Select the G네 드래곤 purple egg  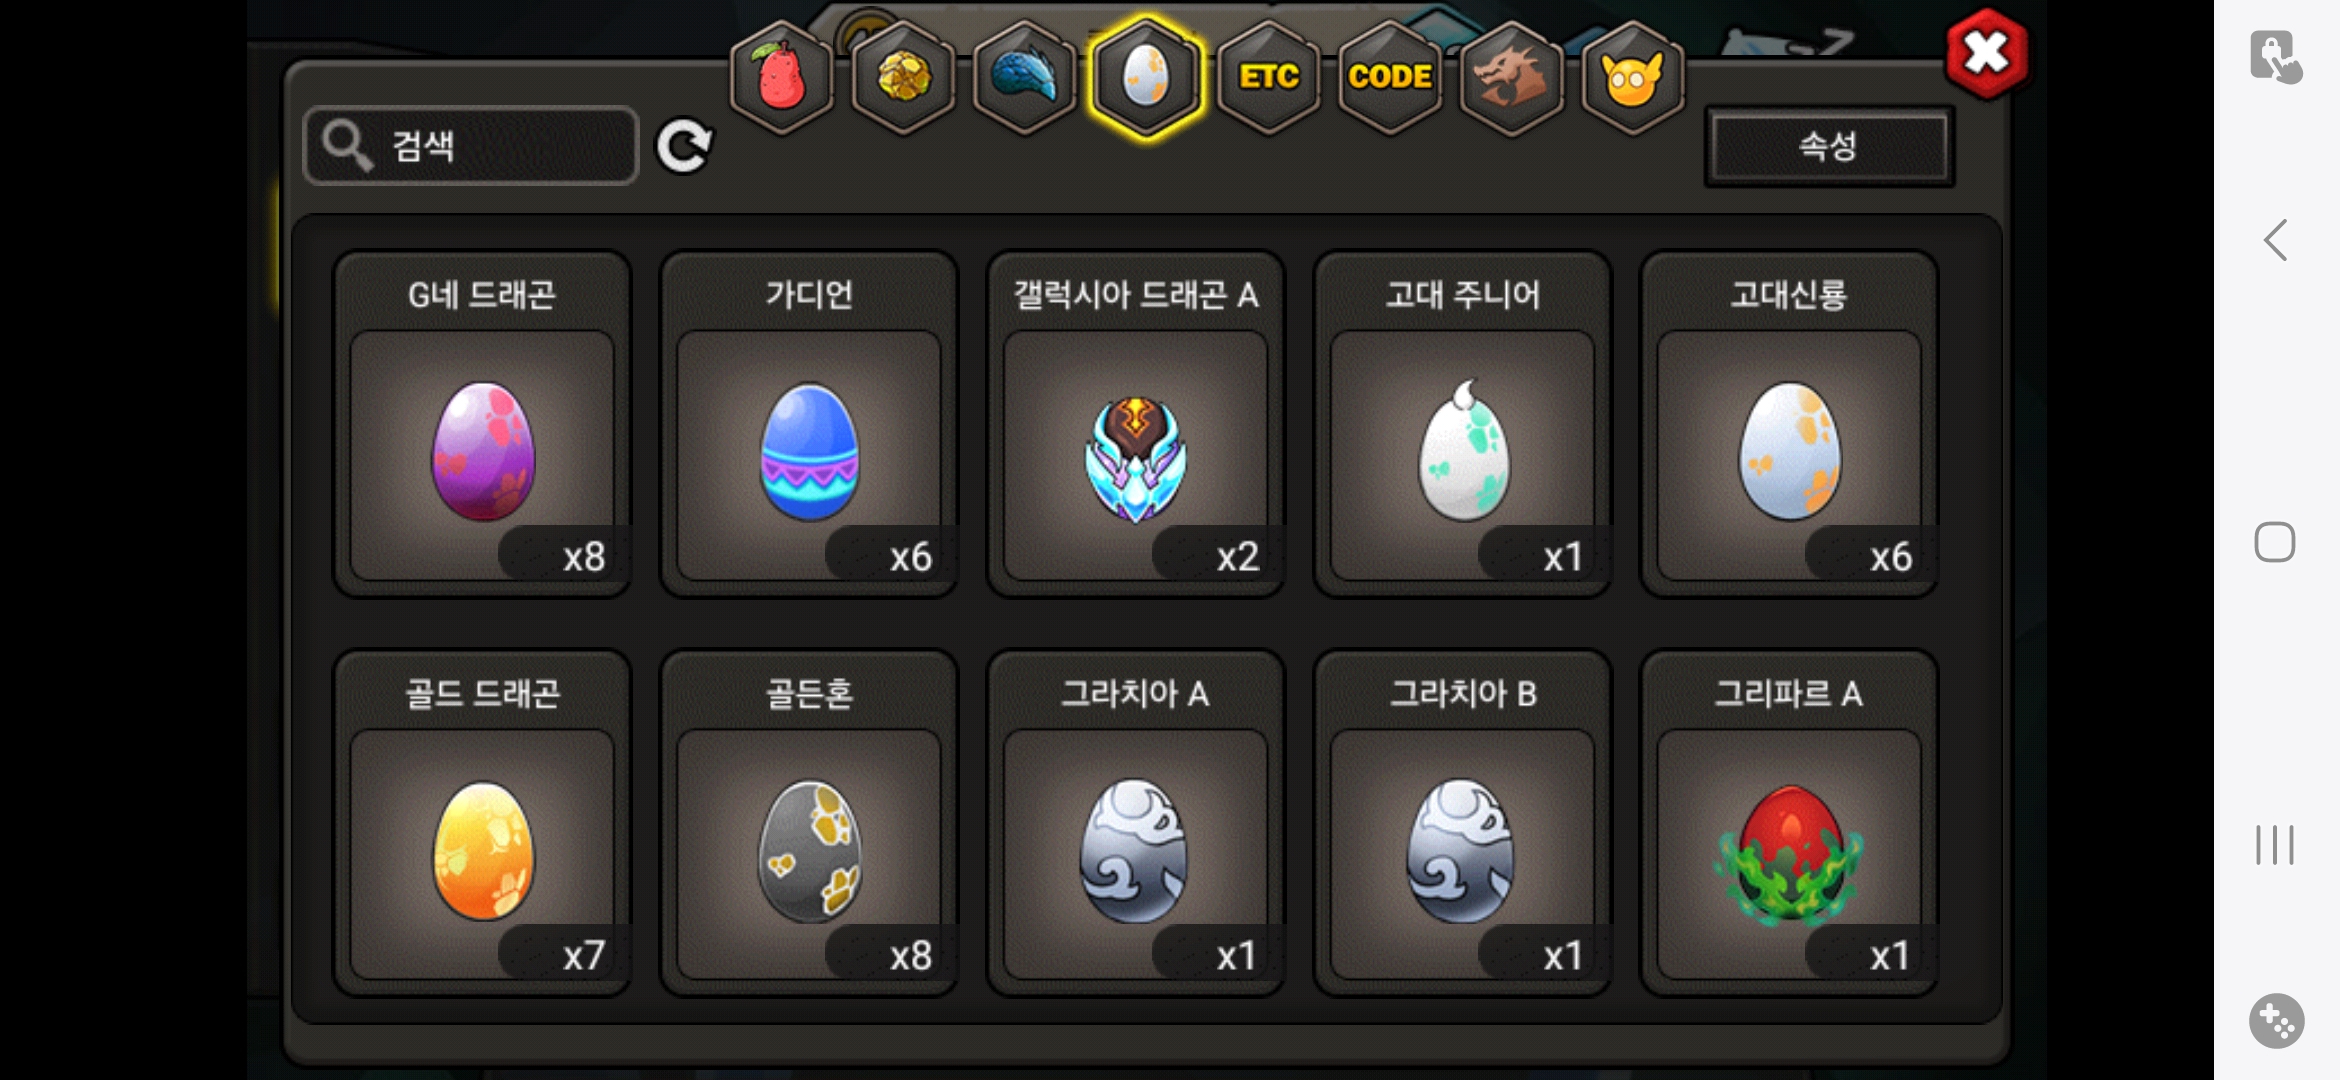[482, 425]
